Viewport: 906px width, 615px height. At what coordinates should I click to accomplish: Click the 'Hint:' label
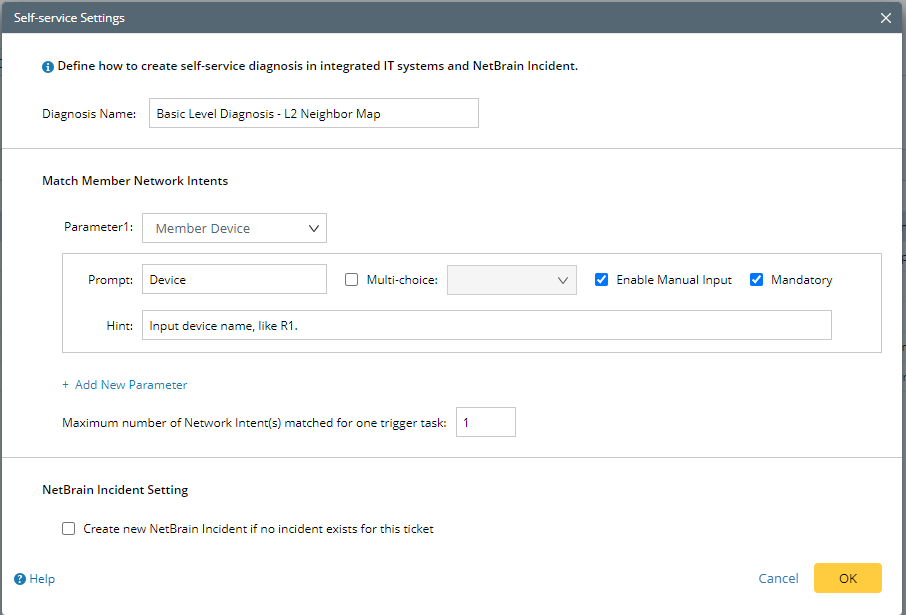[x=120, y=326]
